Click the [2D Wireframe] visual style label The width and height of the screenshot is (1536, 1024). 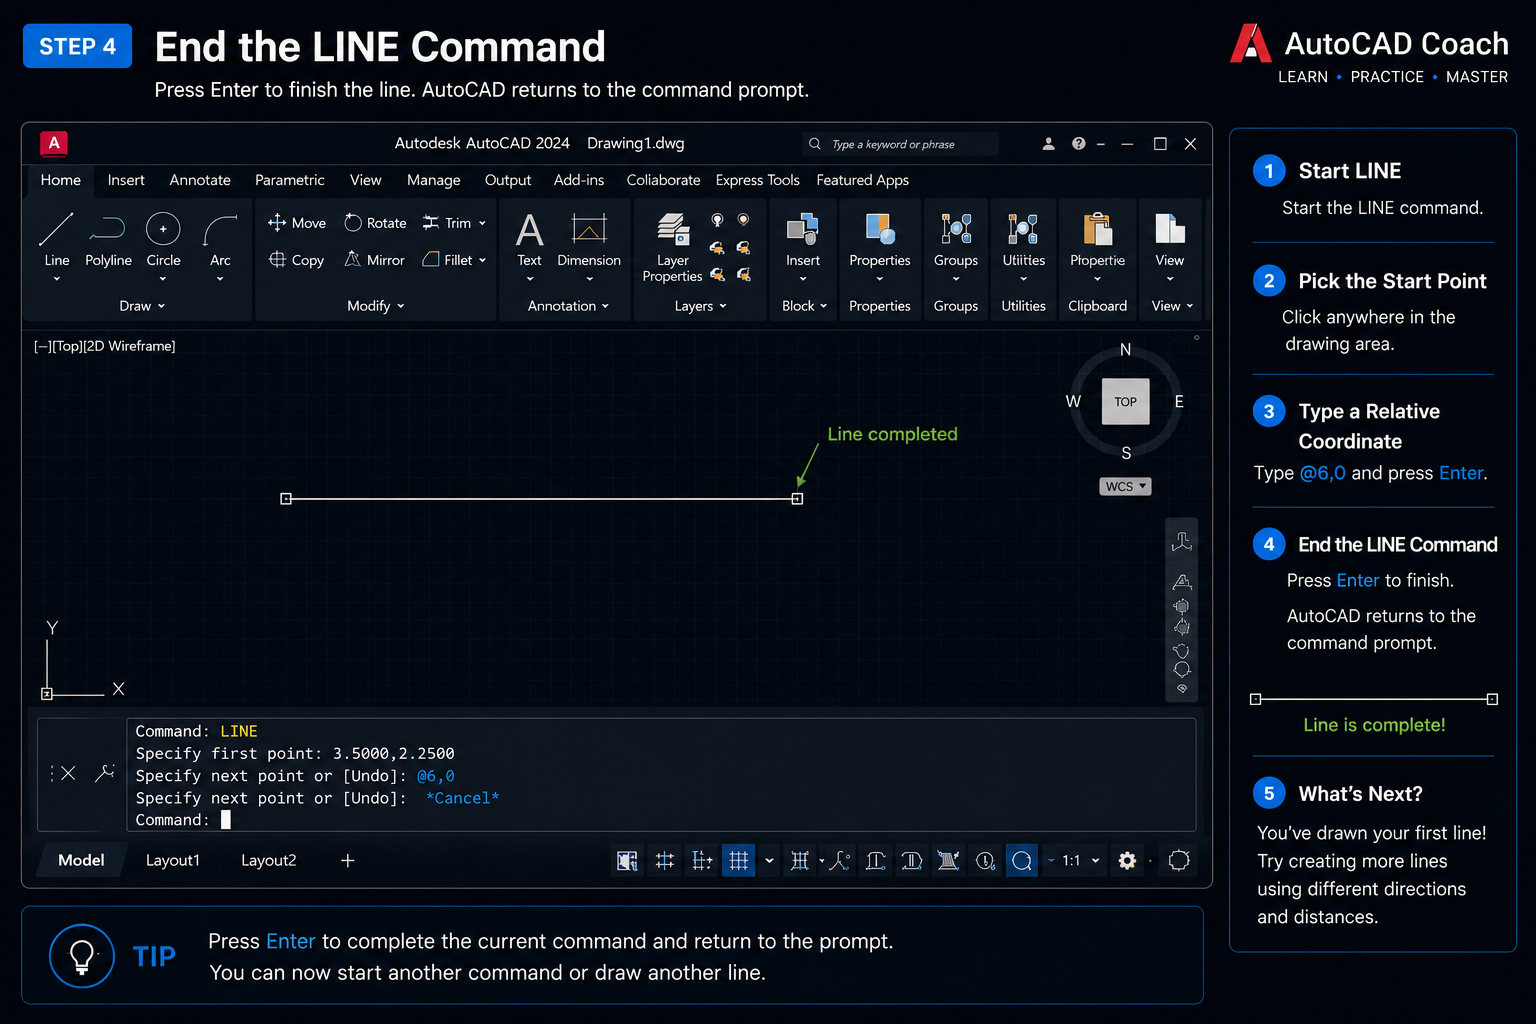click(129, 346)
